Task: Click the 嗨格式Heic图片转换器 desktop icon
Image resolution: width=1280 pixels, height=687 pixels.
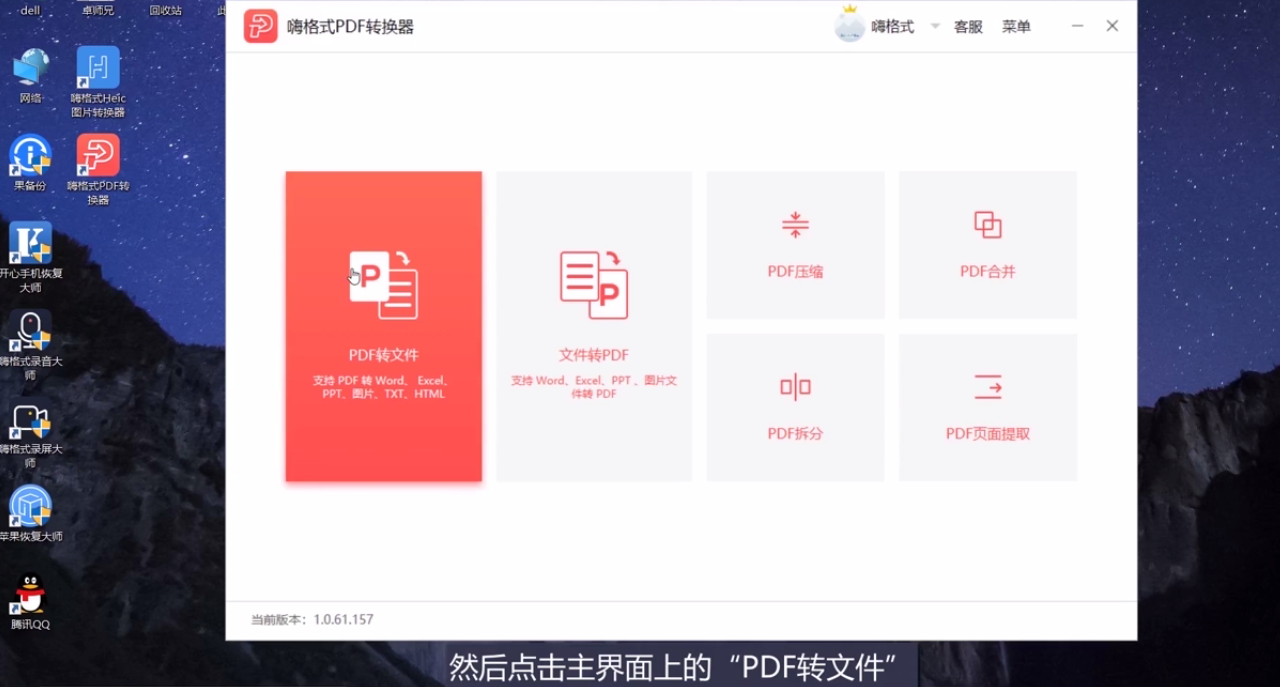Action: [98, 82]
